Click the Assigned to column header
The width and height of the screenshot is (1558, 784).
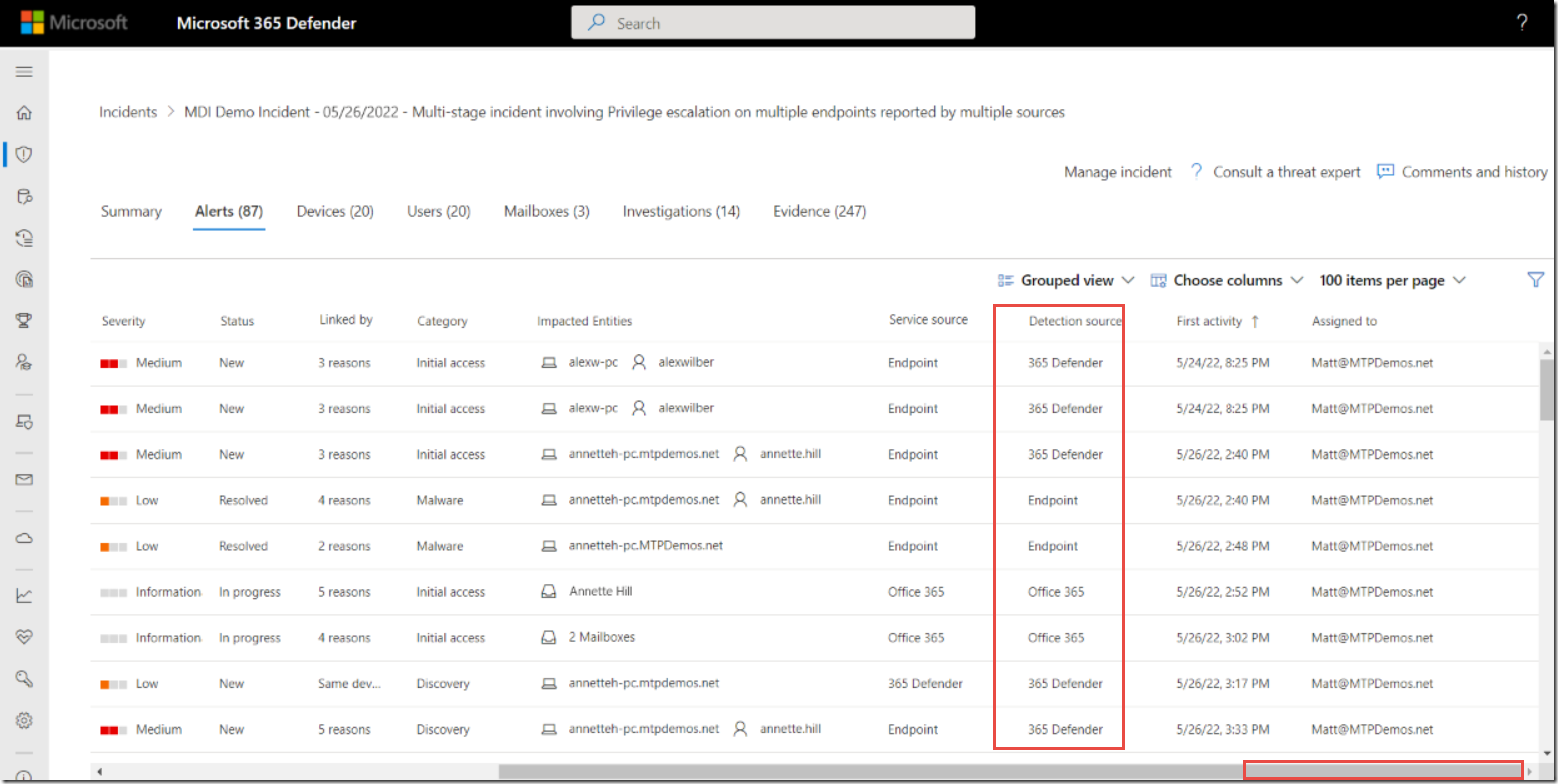pos(1344,321)
